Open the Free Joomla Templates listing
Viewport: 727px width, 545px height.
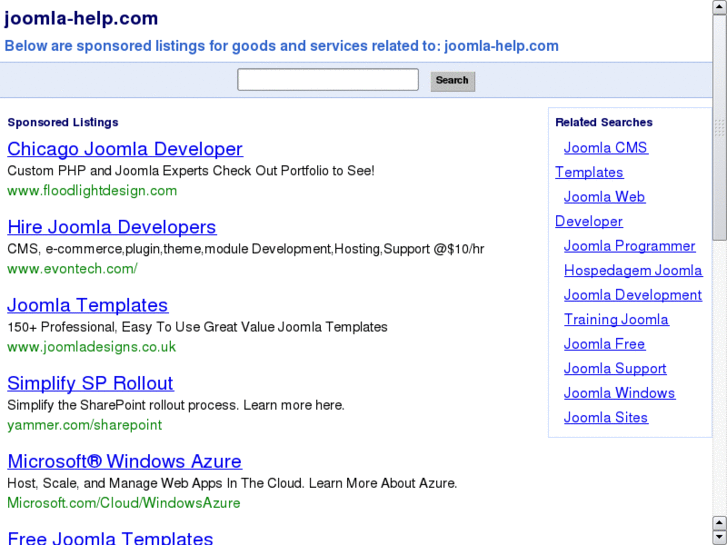110,538
